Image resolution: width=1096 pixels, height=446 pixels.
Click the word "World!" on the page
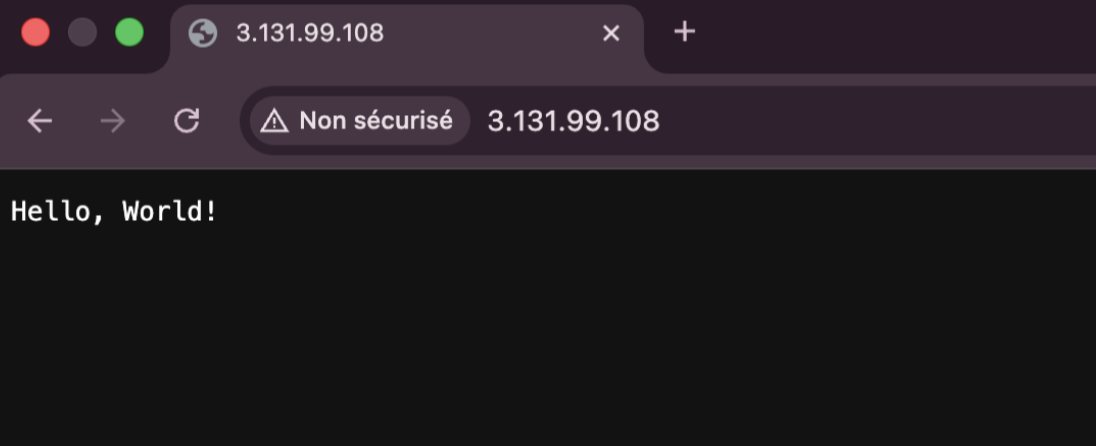pos(169,212)
